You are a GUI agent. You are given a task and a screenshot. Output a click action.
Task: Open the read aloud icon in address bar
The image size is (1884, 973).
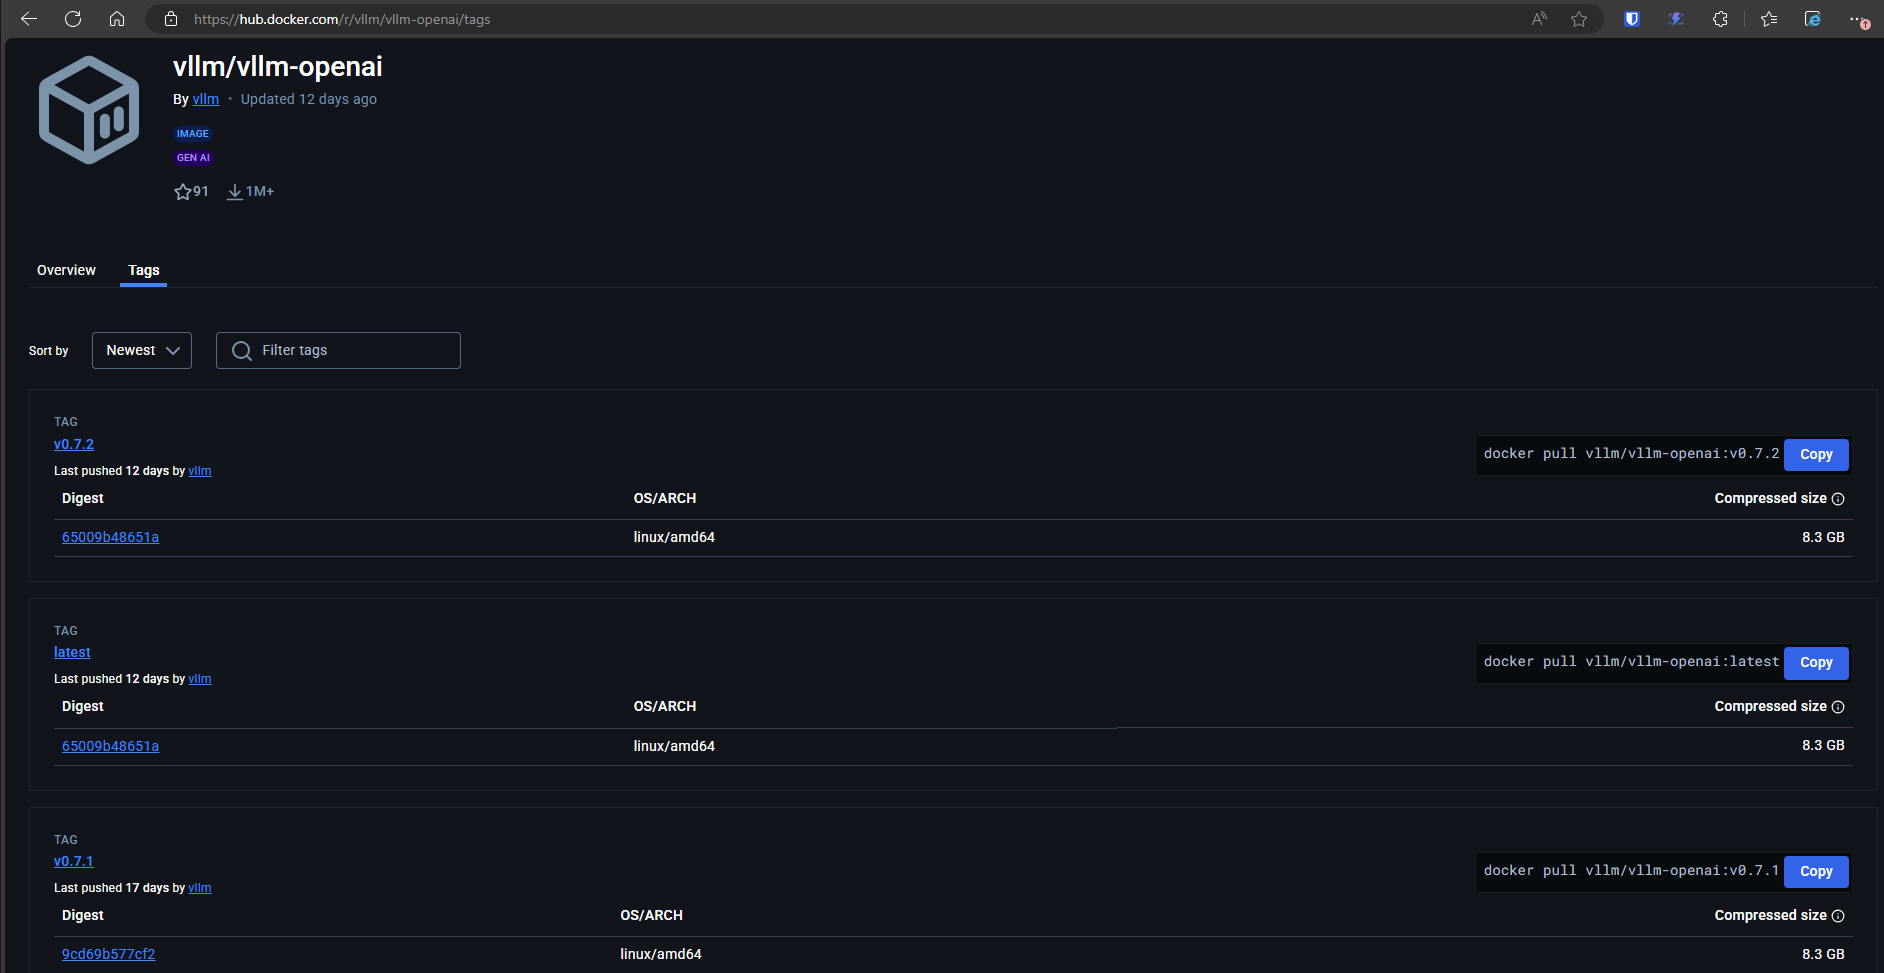[x=1539, y=19]
